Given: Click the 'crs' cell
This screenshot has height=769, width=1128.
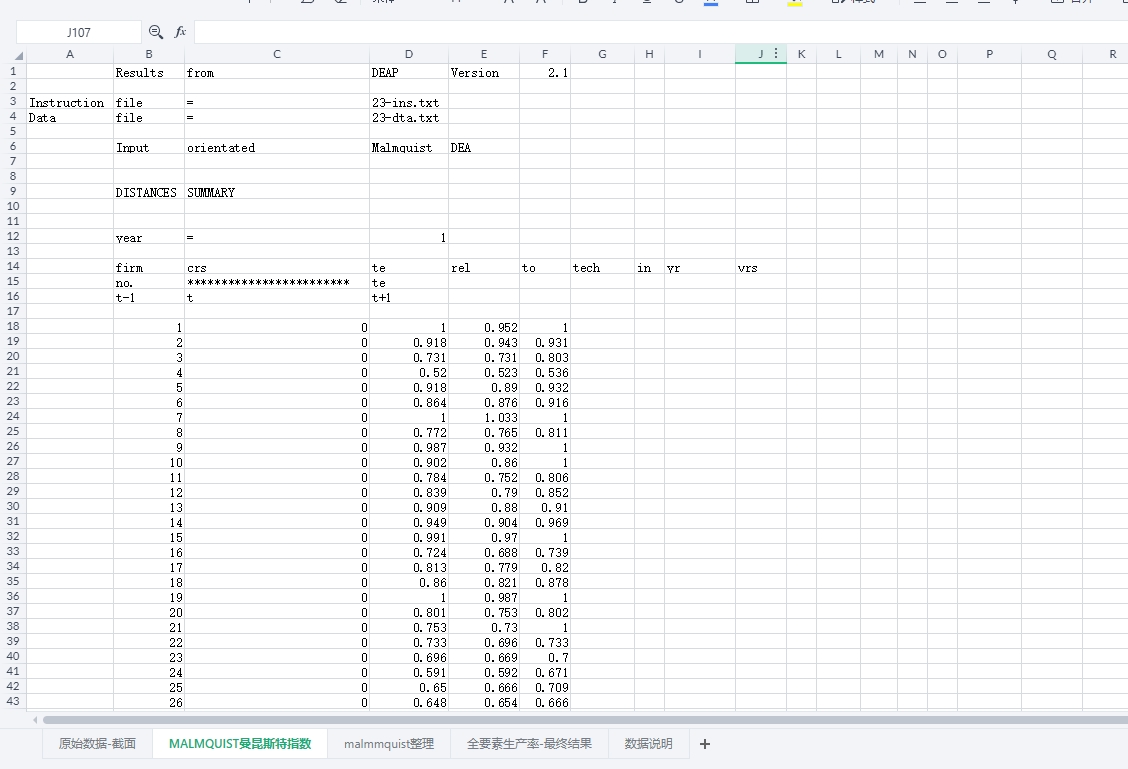Looking at the screenshot, I should coord(277,268).
